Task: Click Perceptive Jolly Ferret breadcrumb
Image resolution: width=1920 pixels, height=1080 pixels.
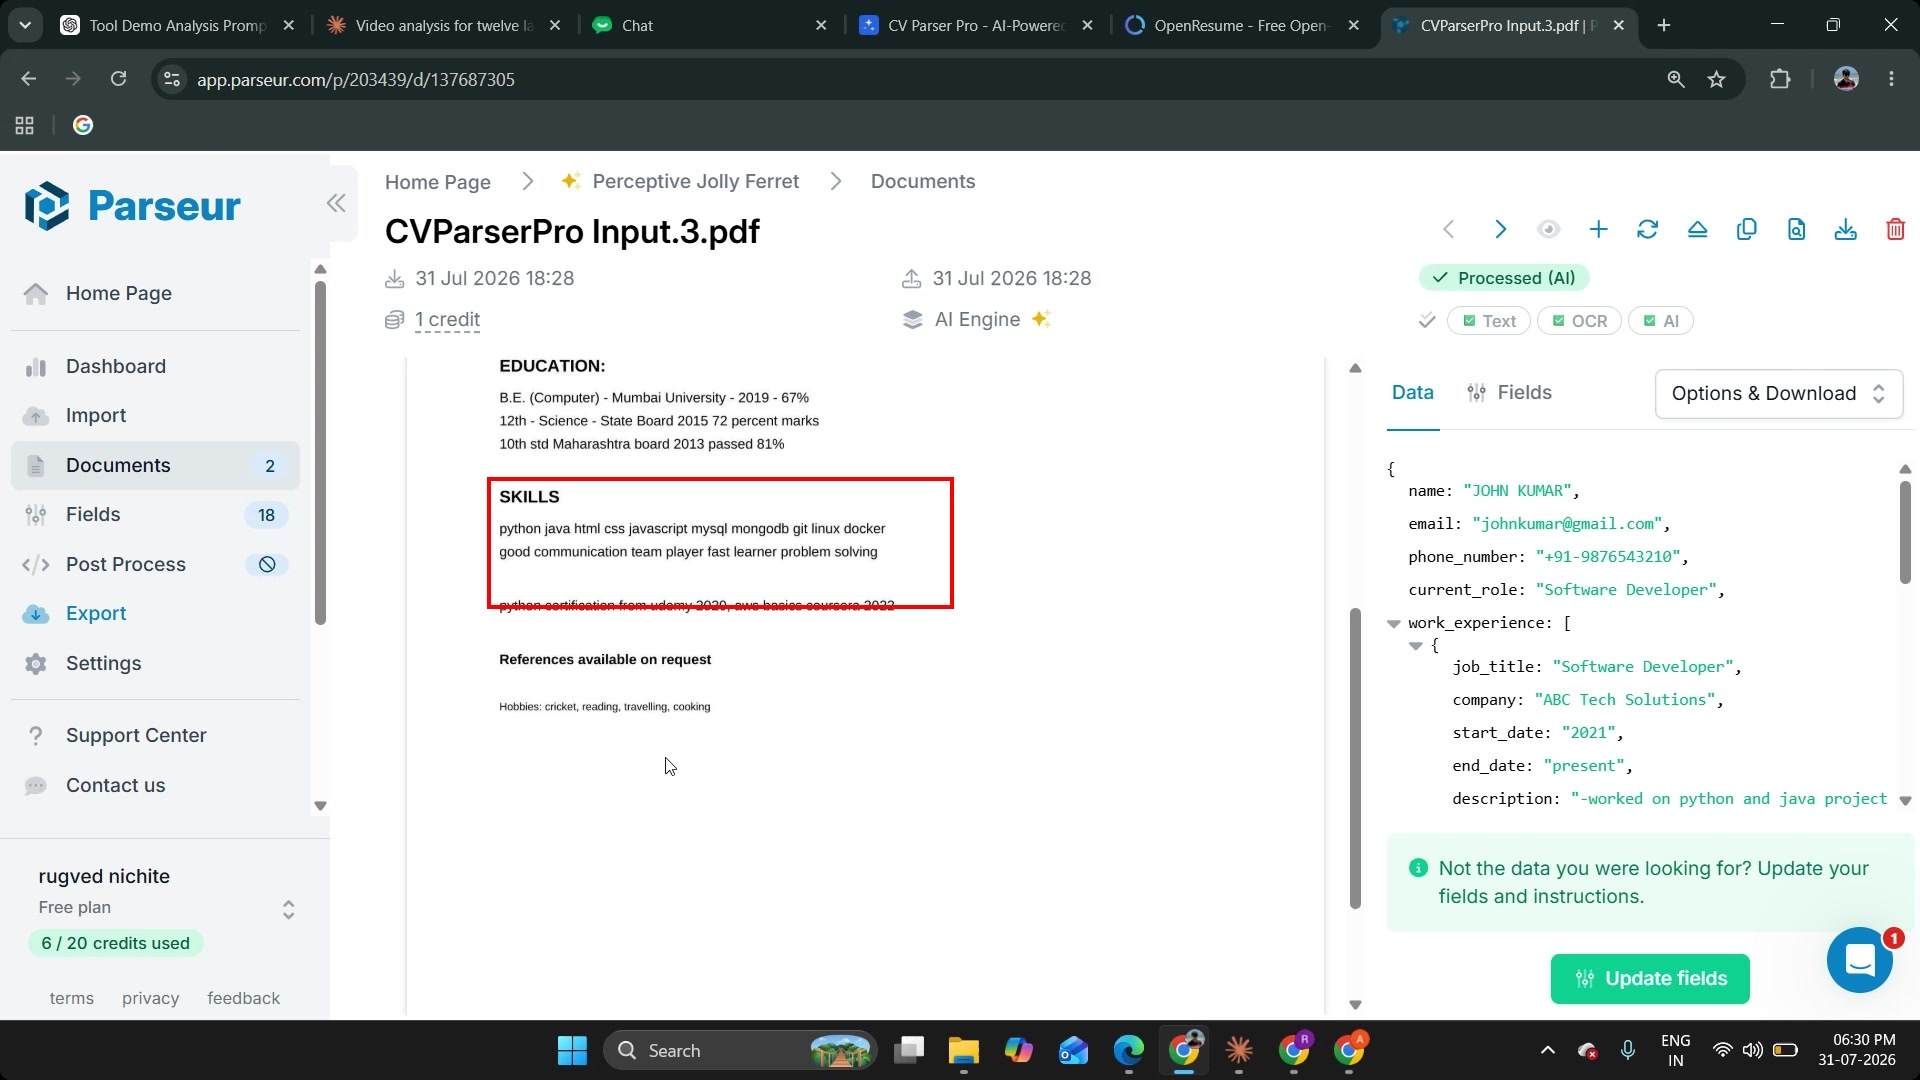Action: click(x=680, y=181)
